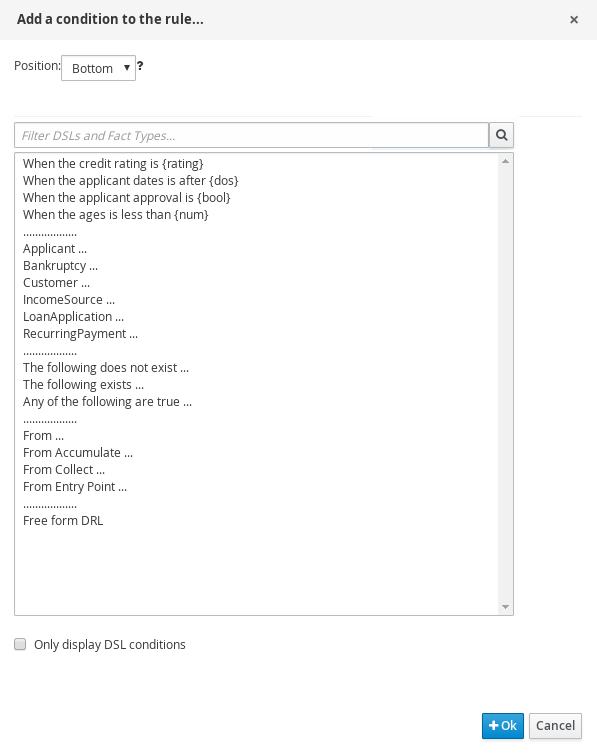The width and height of the screenshot is (597, 753).
Task: Close the dialog with the X icon
Action: (x=573, y=20)
